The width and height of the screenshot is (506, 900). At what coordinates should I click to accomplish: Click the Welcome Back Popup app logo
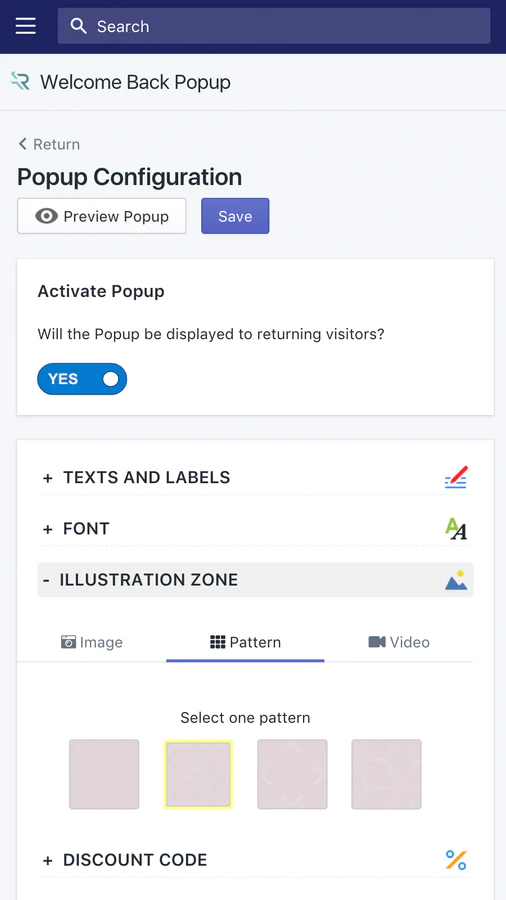21,82
